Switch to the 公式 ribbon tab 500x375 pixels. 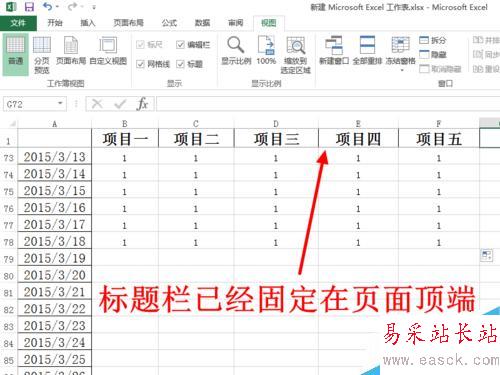(x=169, y=23)
